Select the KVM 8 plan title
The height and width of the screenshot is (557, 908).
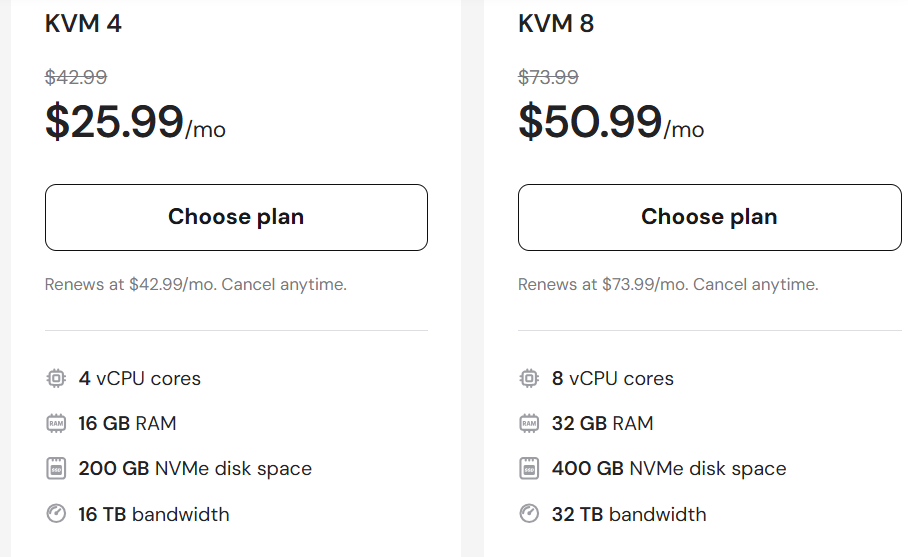point(556,24)
